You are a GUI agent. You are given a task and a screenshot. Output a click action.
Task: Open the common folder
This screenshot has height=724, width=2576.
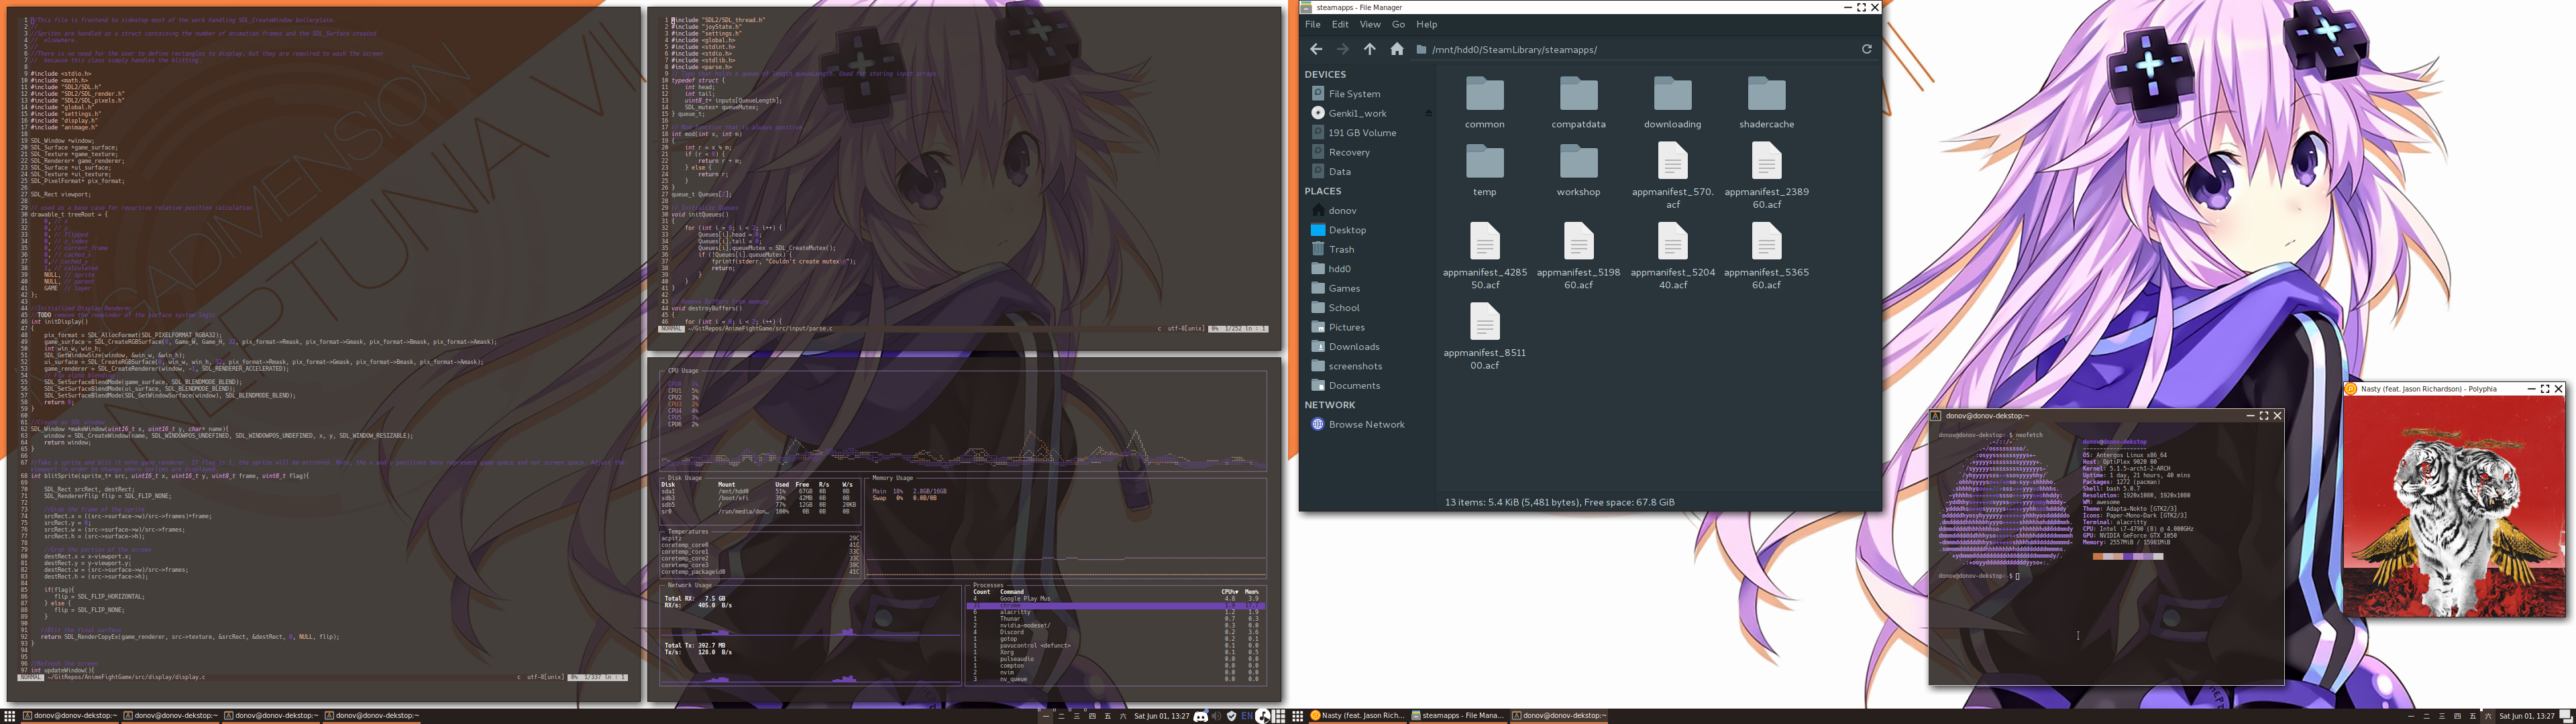pos(1485,103)
